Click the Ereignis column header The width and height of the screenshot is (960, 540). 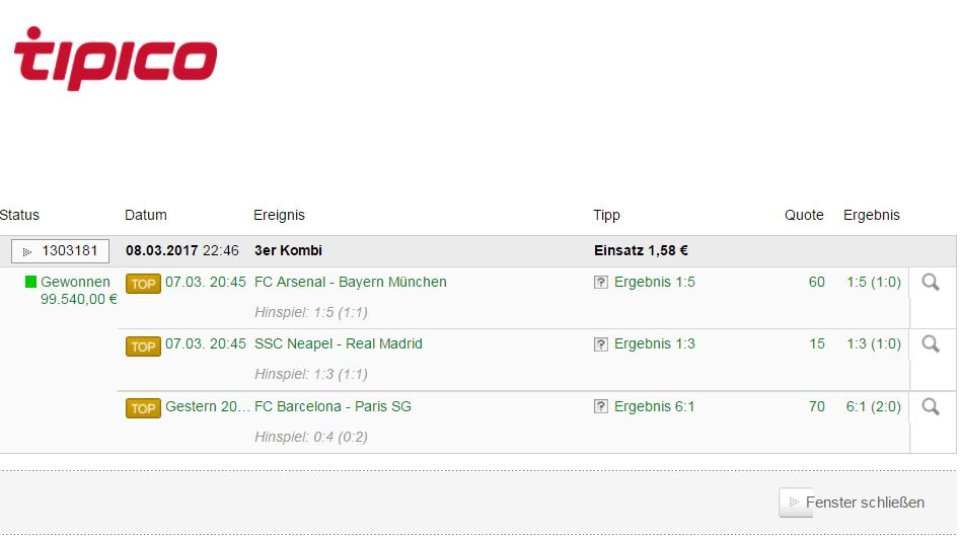(x=279, y=215)
